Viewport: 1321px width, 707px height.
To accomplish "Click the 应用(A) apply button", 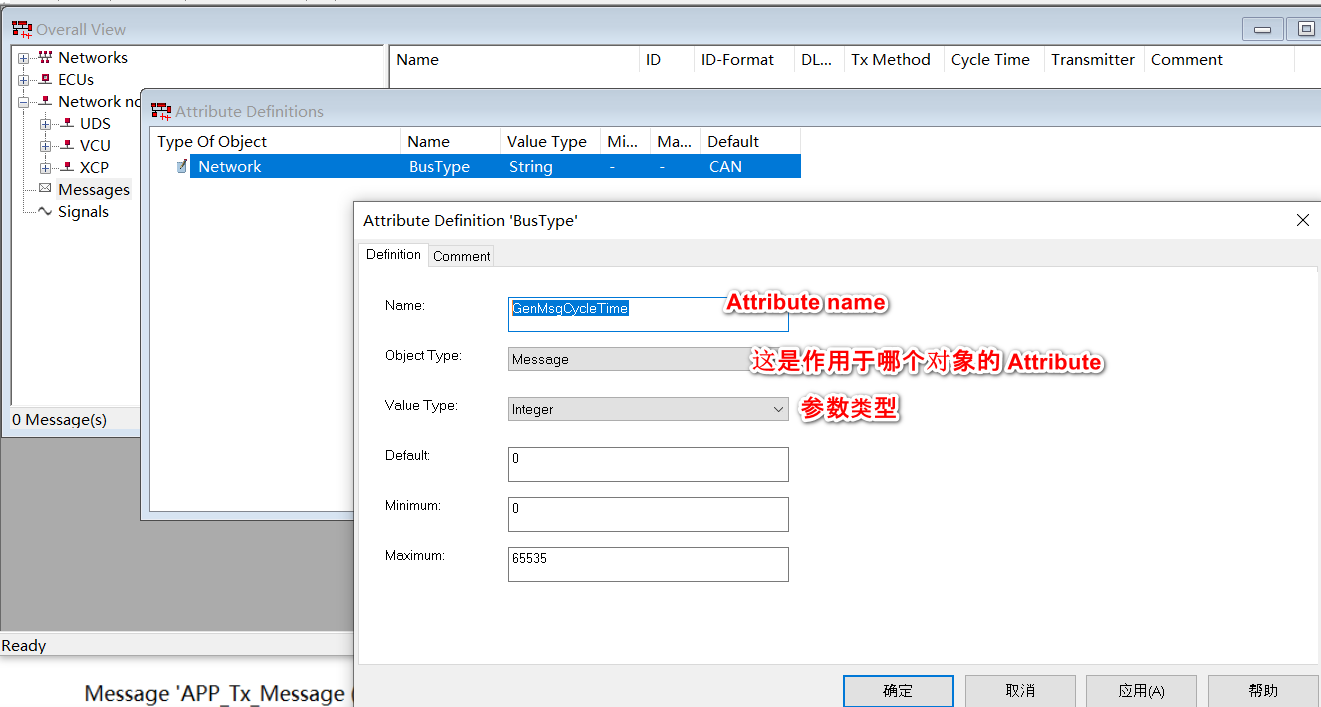I will pyautogui.click(x=1140, y=691).
